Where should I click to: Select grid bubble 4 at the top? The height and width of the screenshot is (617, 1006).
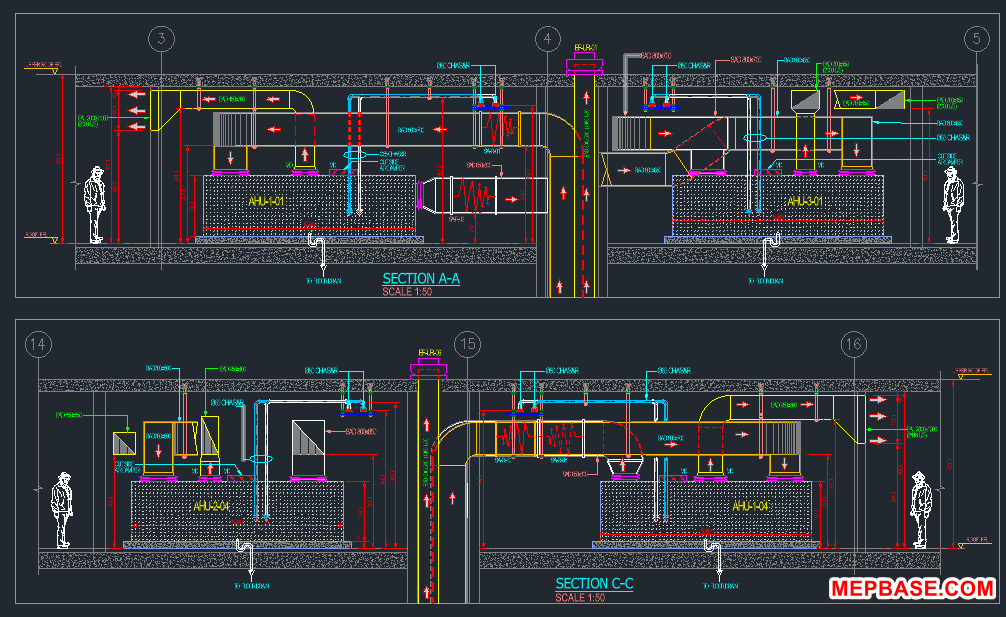548,40
